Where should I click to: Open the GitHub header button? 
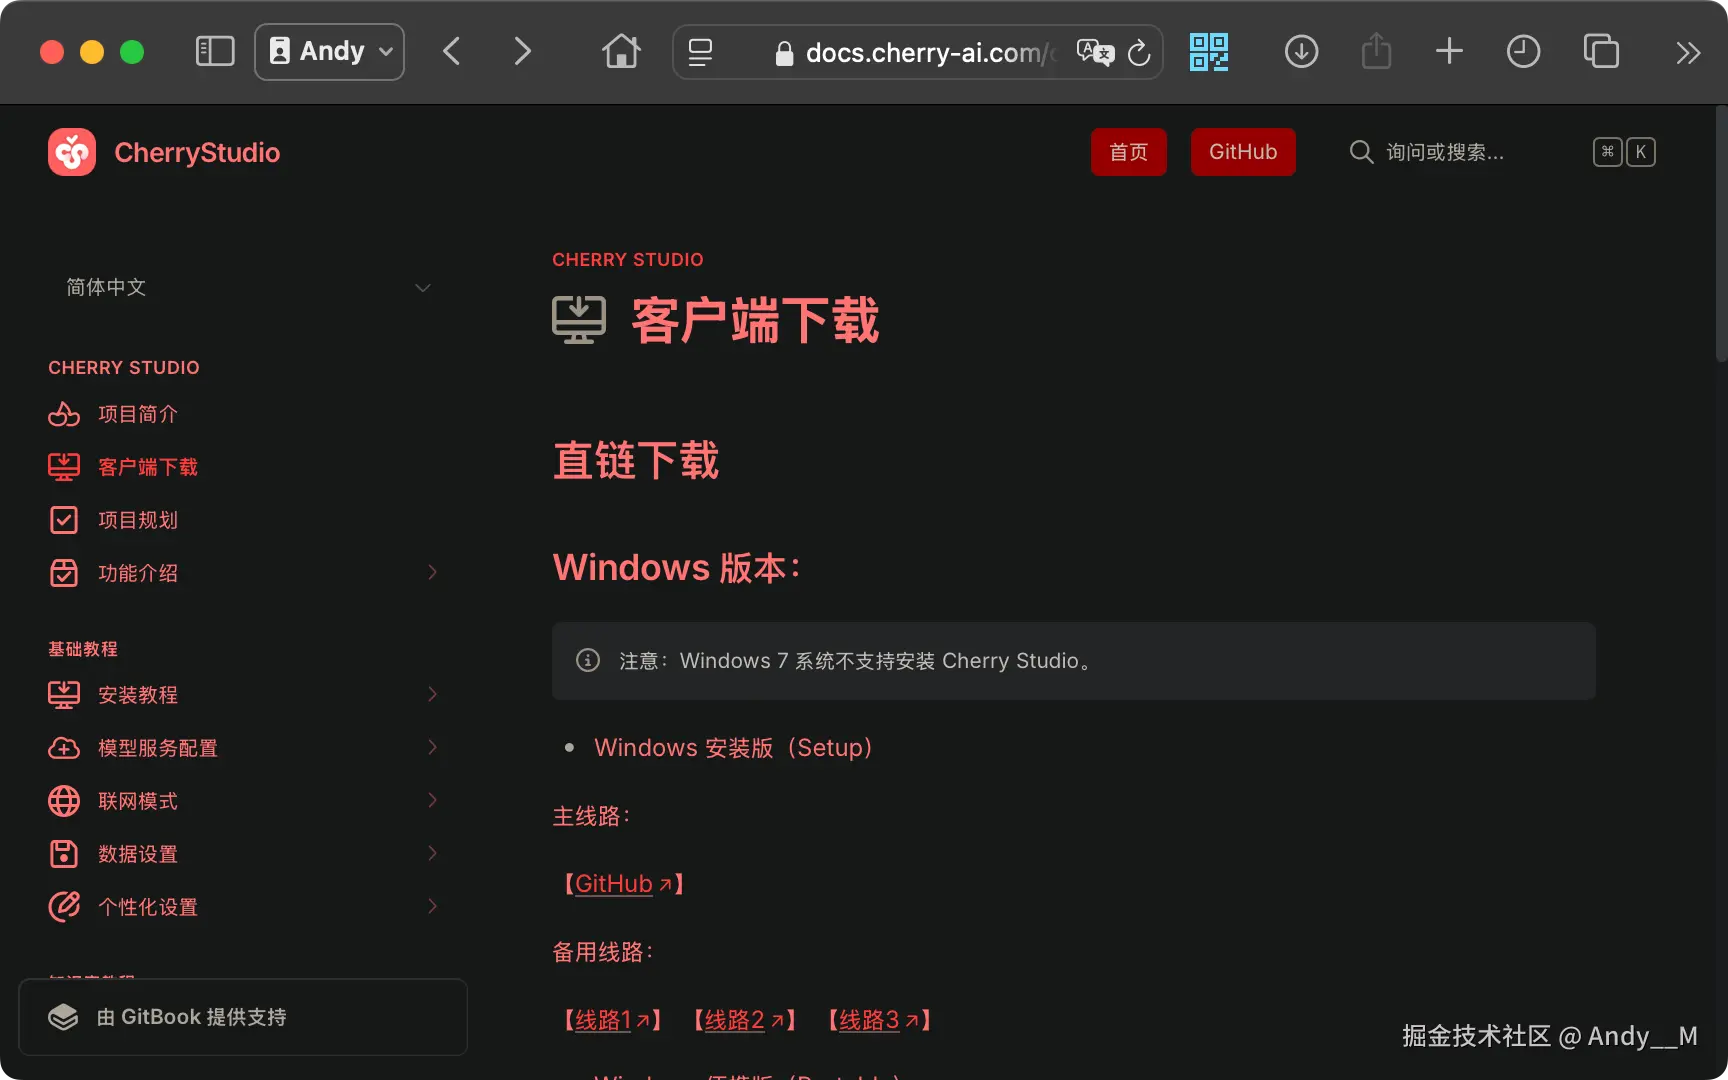point(1243,152)
